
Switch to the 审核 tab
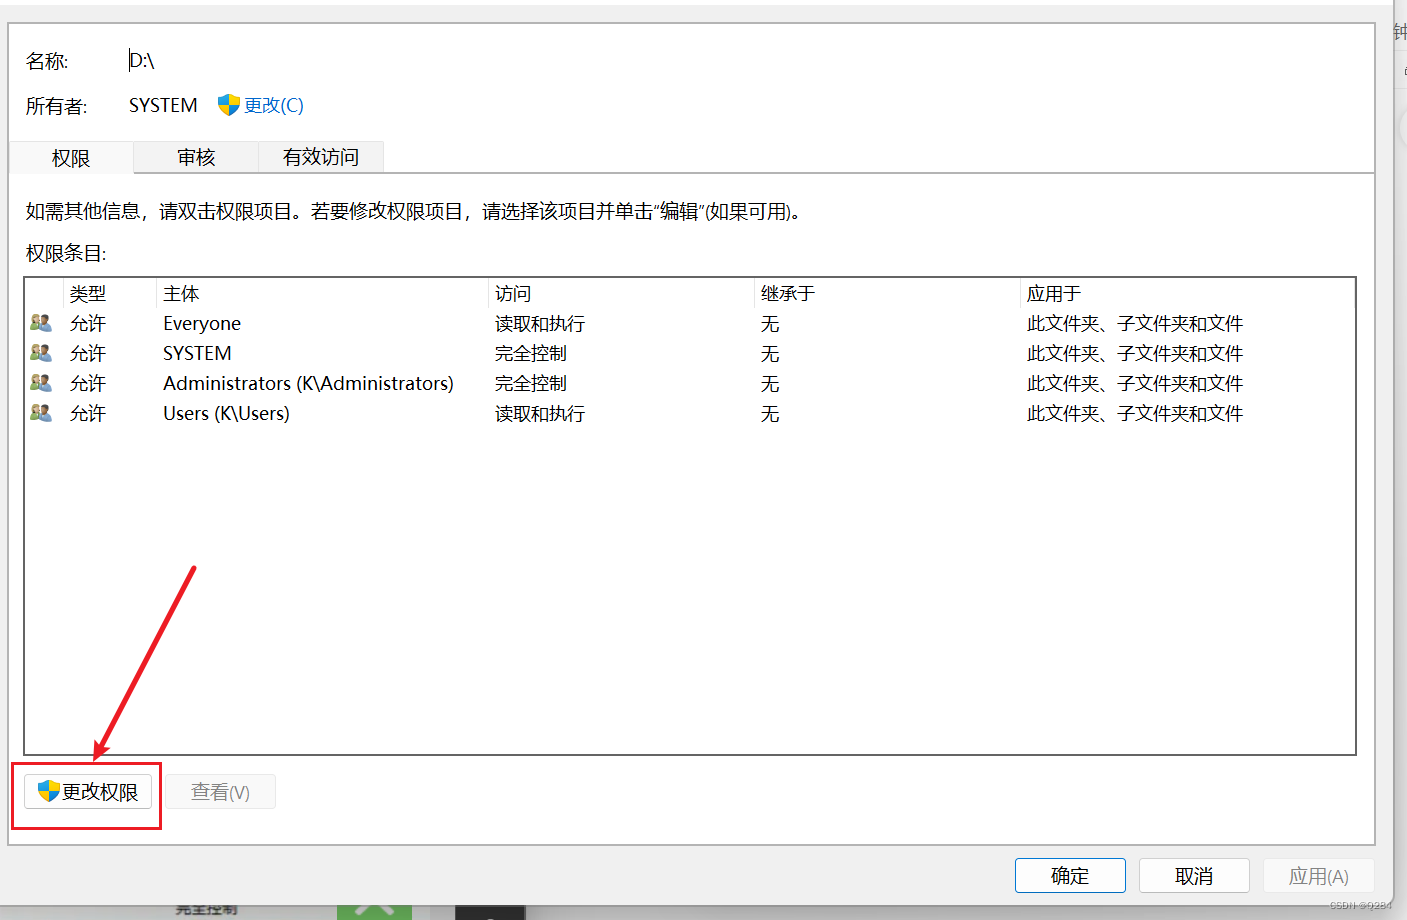coord(195,157)
